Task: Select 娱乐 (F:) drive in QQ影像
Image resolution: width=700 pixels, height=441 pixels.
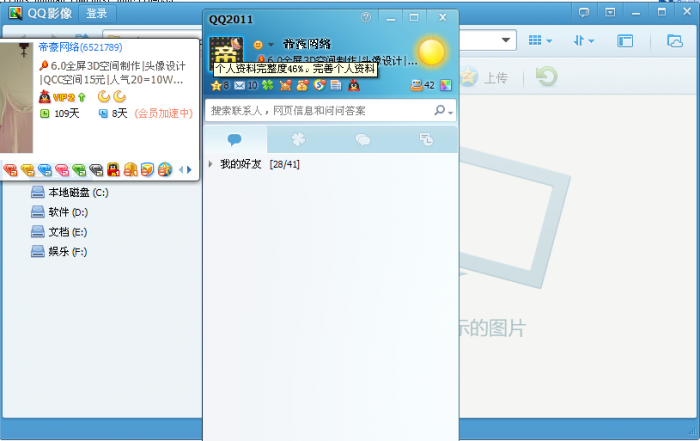Action: (59, 251)
